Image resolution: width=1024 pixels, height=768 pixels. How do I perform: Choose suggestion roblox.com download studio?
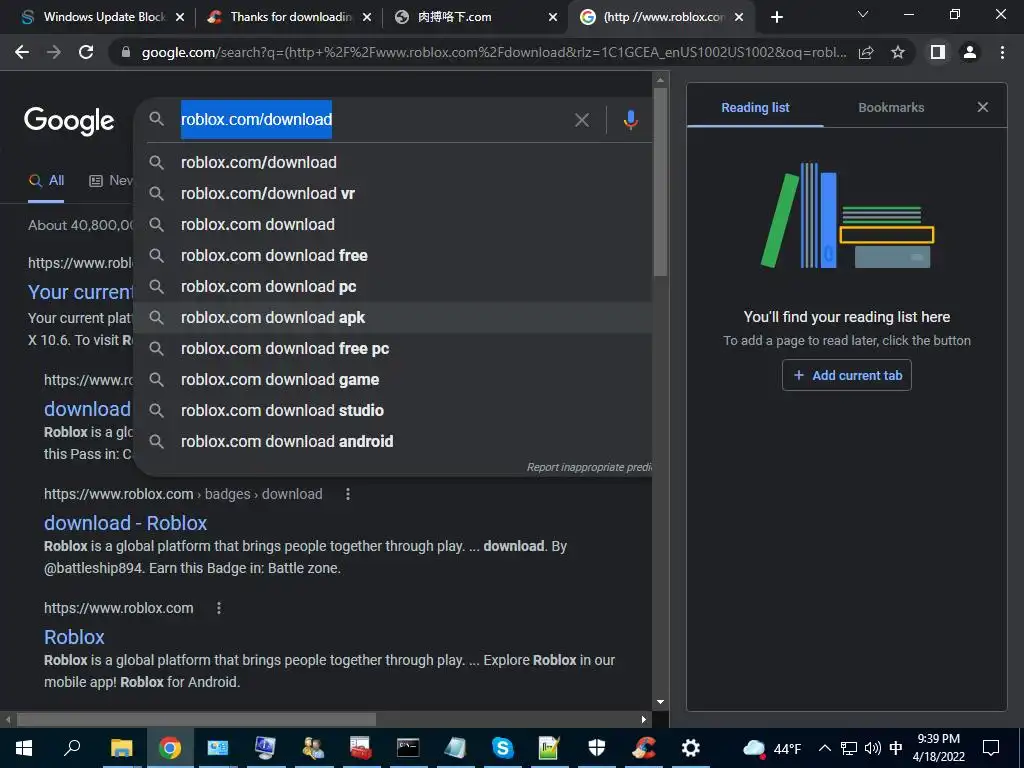[392, 411]
